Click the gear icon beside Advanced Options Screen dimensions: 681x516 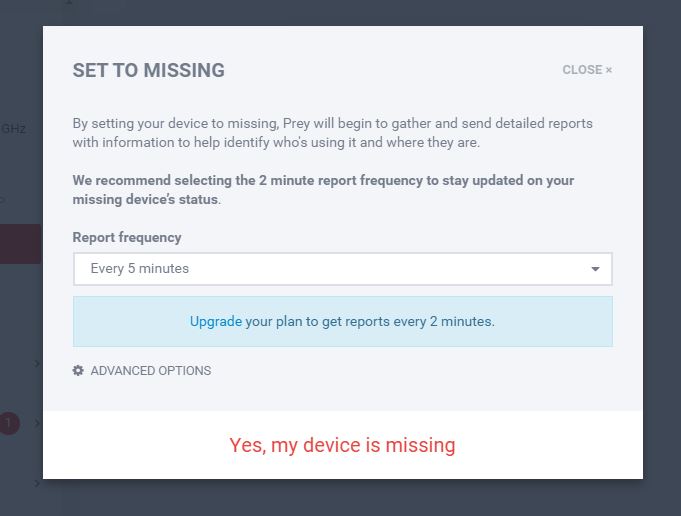(x=78, y=371)
